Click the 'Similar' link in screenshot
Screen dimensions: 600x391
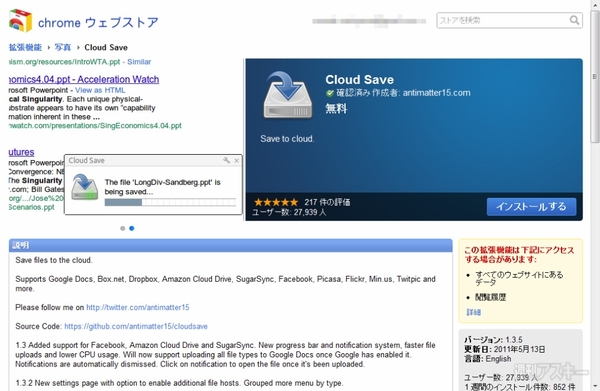pyautogui.click(x=139, y=62)
